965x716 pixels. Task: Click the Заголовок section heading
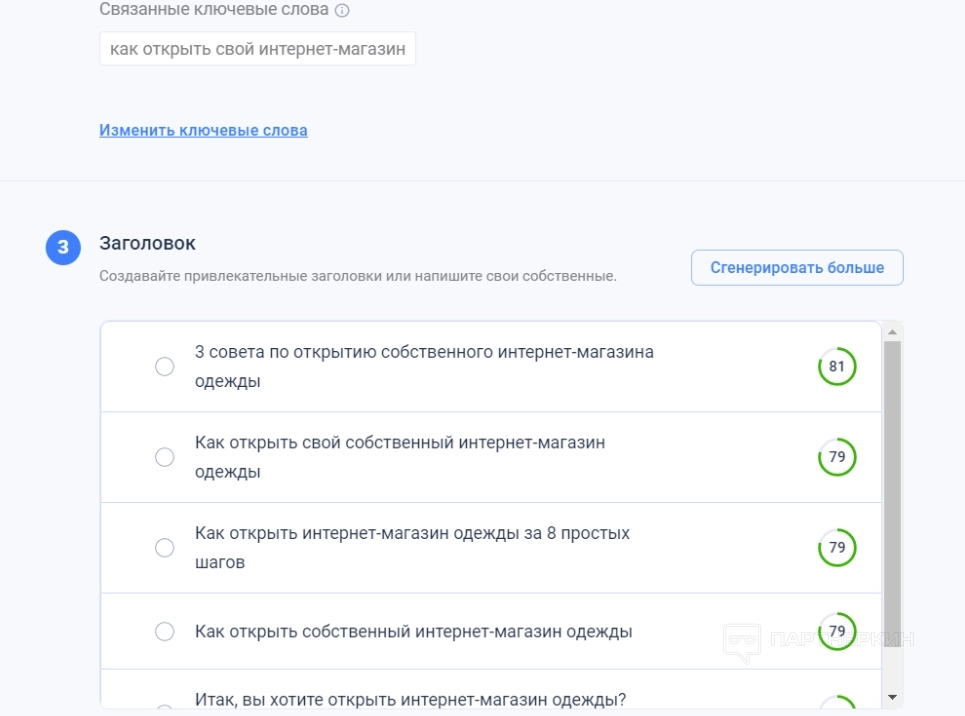[148, 243]
